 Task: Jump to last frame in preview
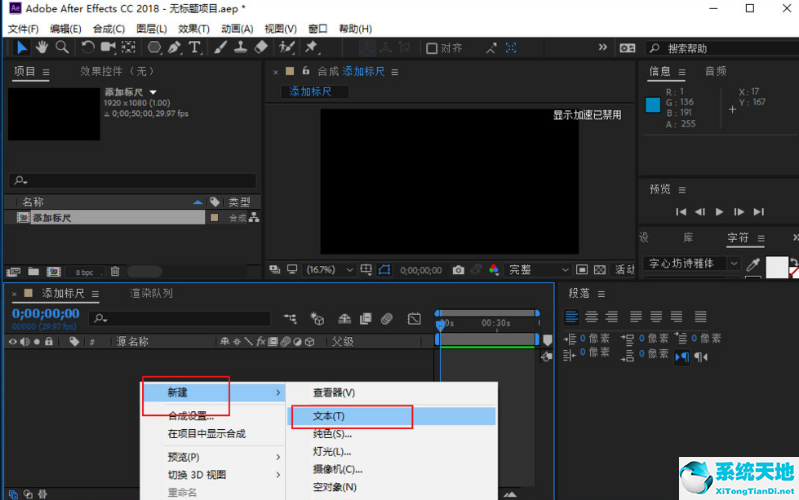click(x=759, y=212)
